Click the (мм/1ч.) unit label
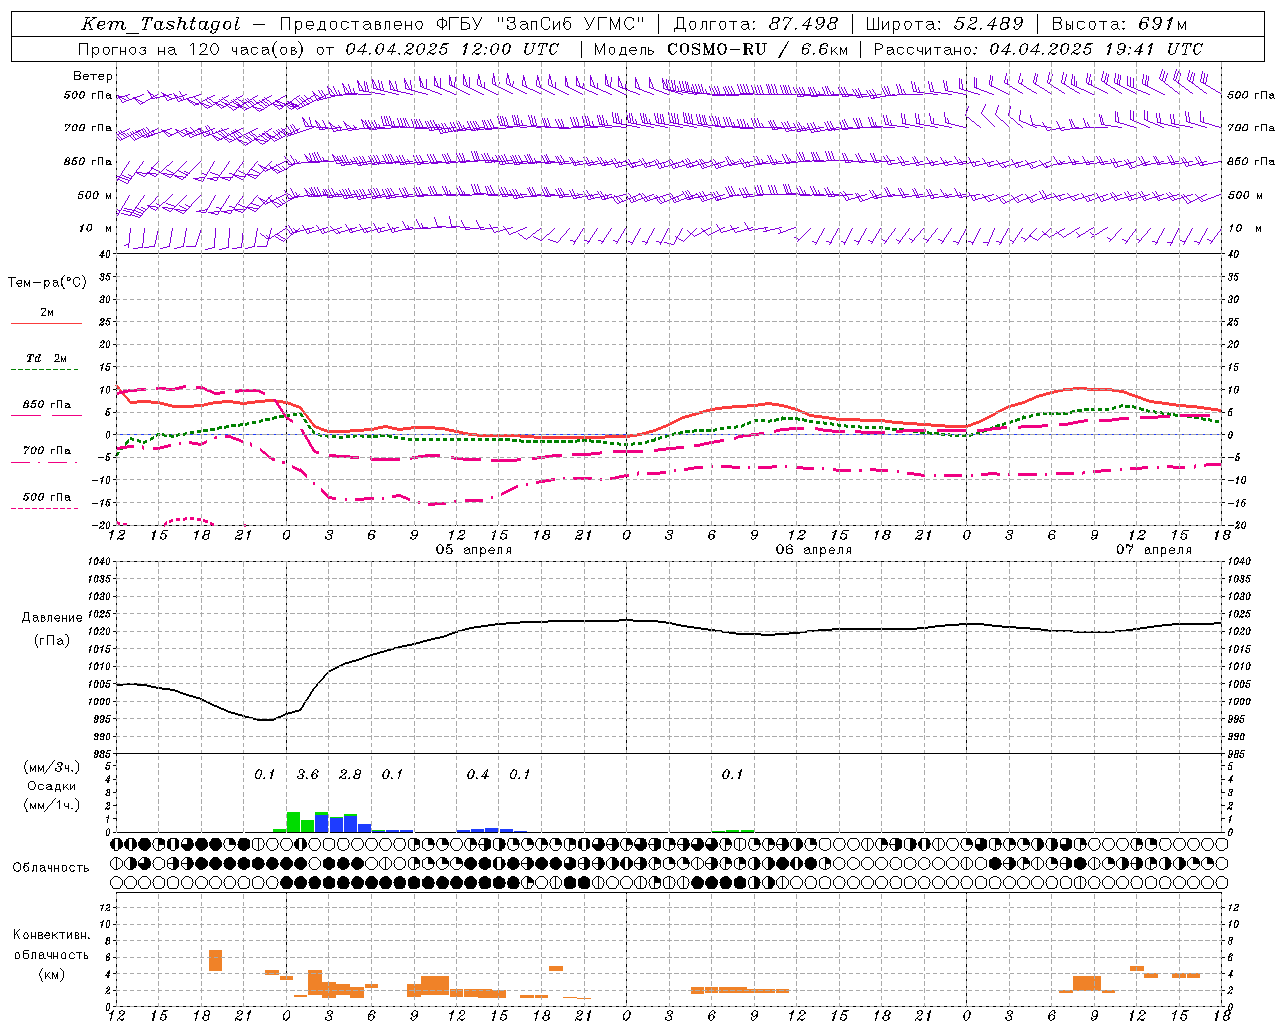The image size is (1280, 1024). (x=51, y=805)
